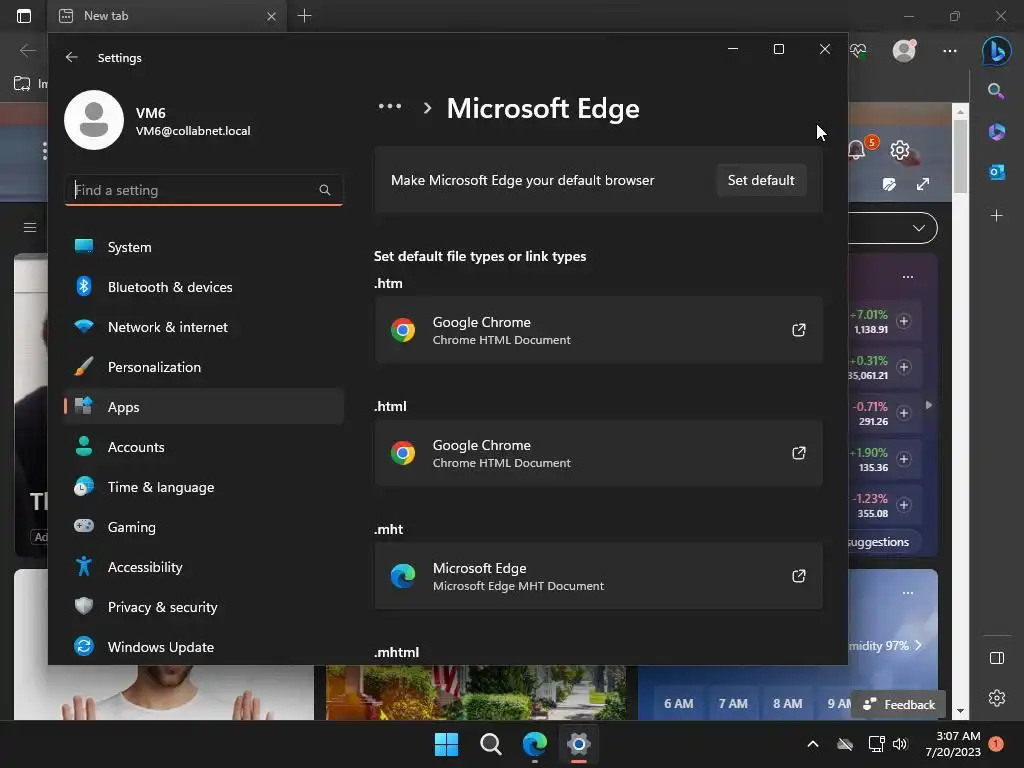Viewport: 1024px width, 768px height.
Task: Click Microsoft Edge taskbar icon
Action: [534, 744]
